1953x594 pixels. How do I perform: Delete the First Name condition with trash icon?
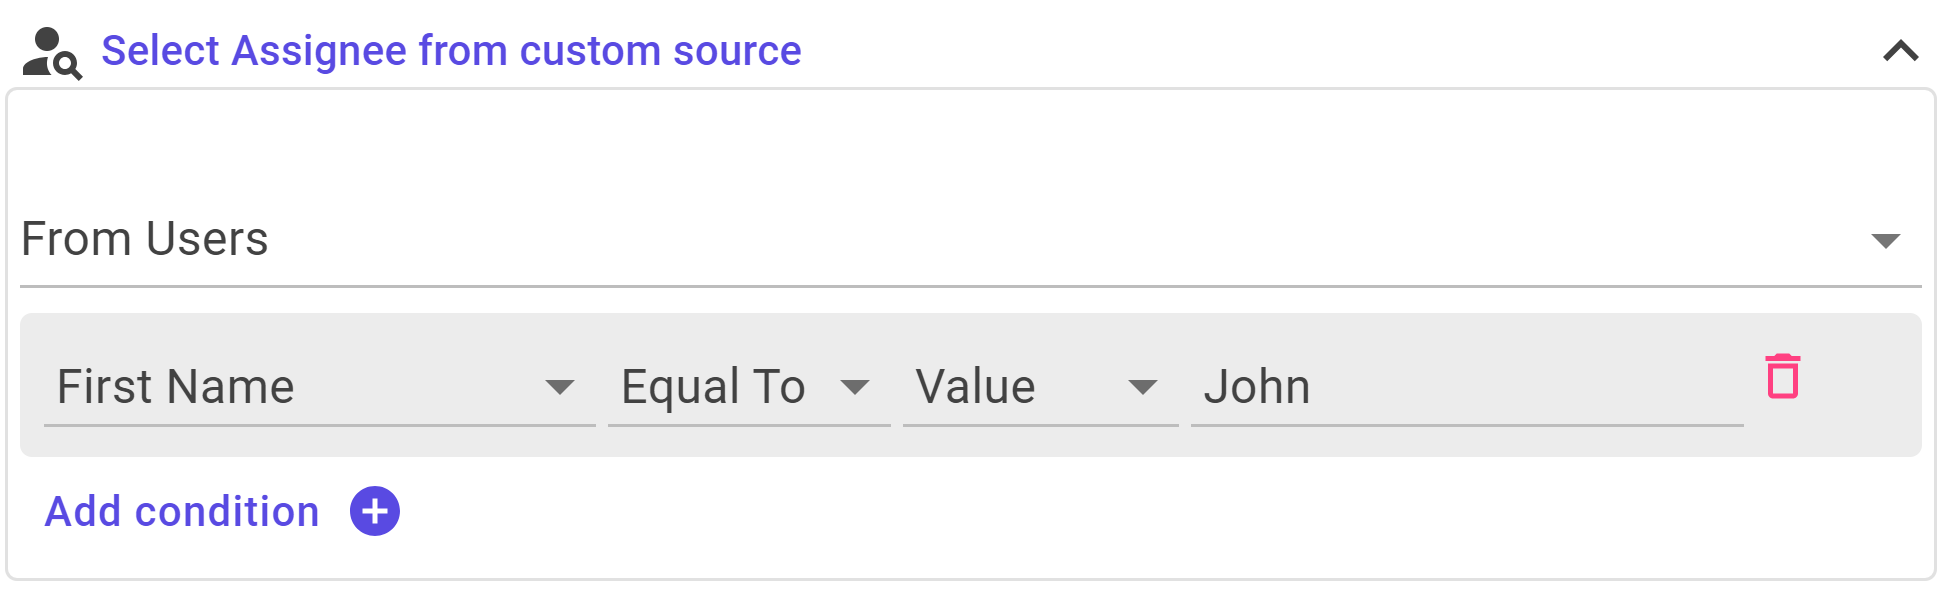pyautogui.click(x=1782, y=376)
